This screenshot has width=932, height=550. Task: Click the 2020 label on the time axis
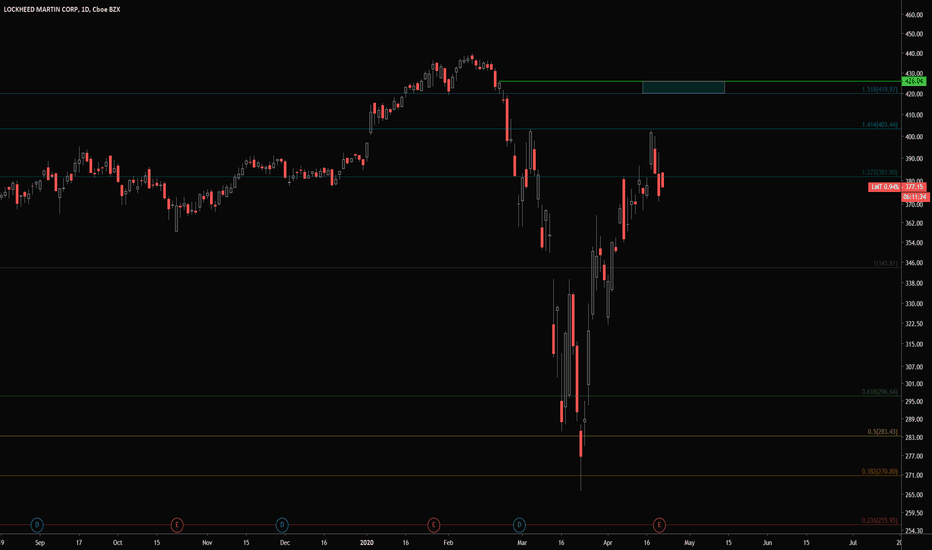[367, 543]
